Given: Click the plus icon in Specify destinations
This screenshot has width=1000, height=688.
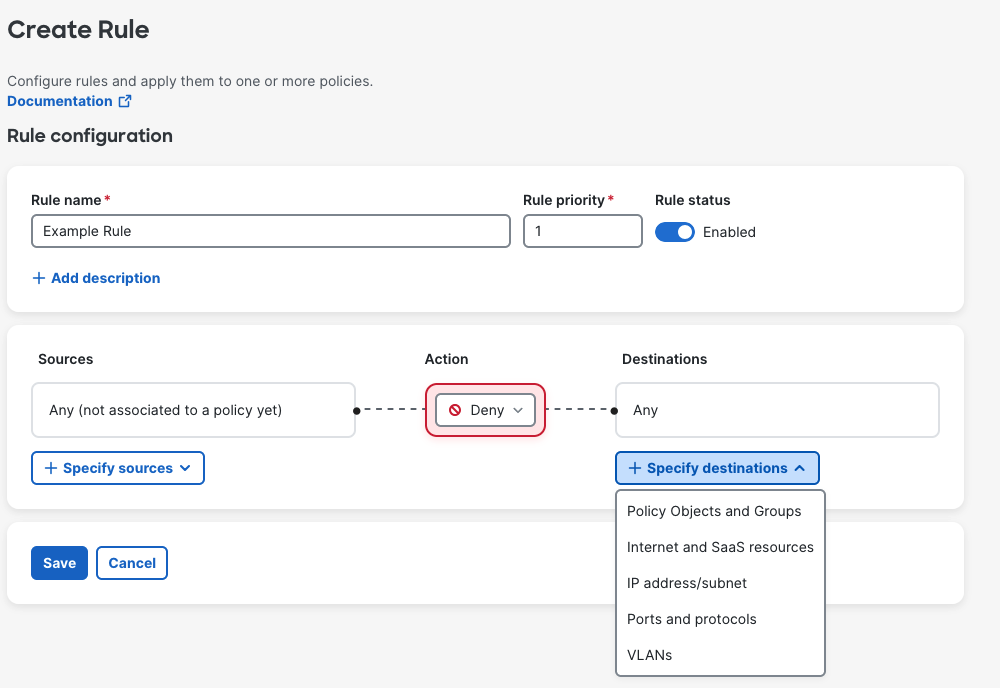Looking at the screenshot, I should [x=634, y=468].
